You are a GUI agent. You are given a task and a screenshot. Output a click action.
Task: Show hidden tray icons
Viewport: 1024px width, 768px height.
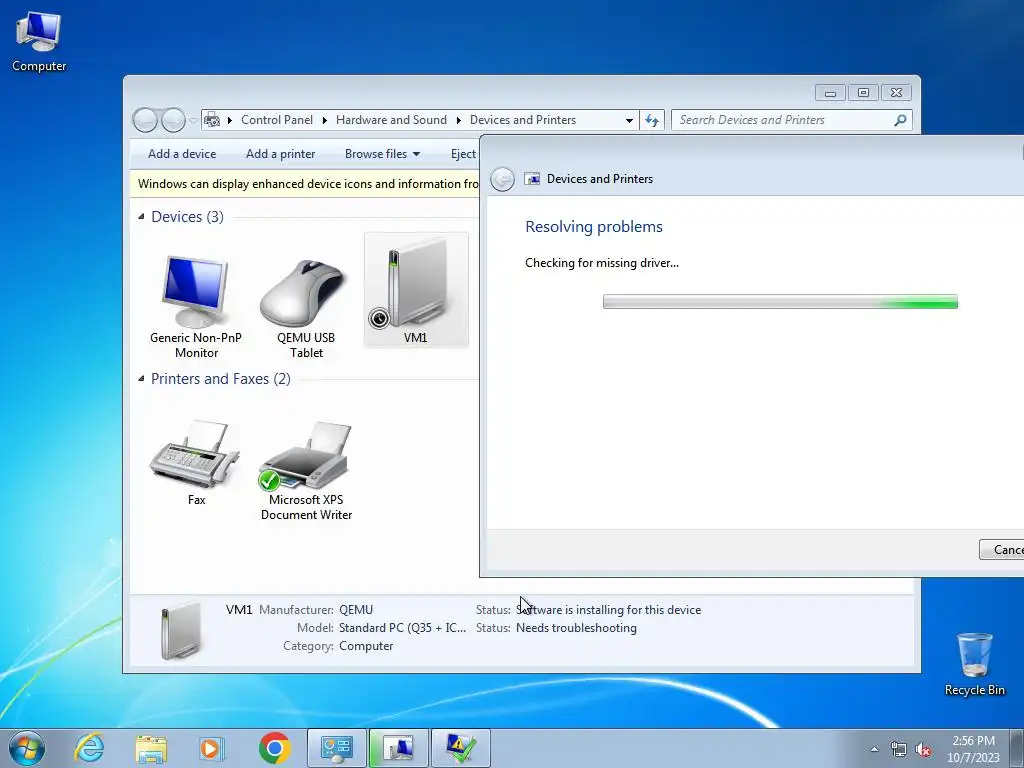(874, 749)
